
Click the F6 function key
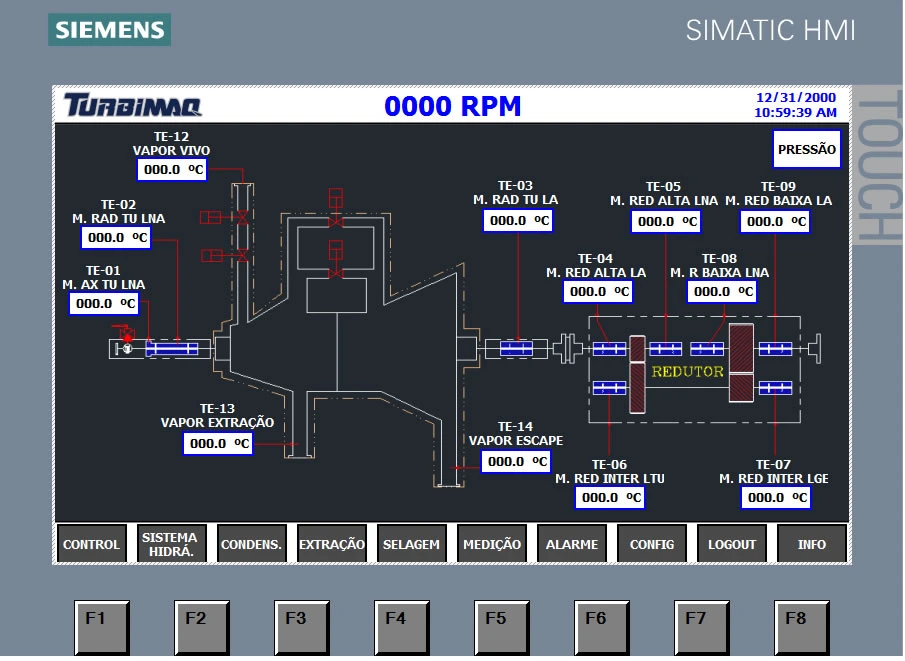pyautogui.click(x=601, y=627)
